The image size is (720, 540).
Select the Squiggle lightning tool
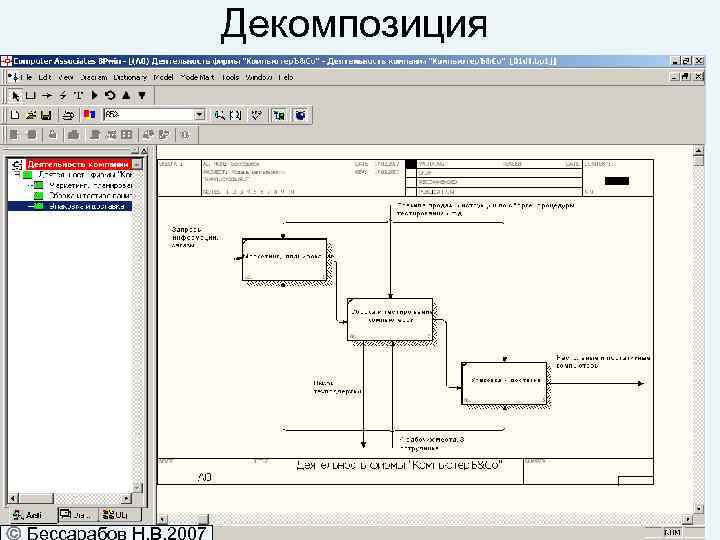[x=63, y=96]
